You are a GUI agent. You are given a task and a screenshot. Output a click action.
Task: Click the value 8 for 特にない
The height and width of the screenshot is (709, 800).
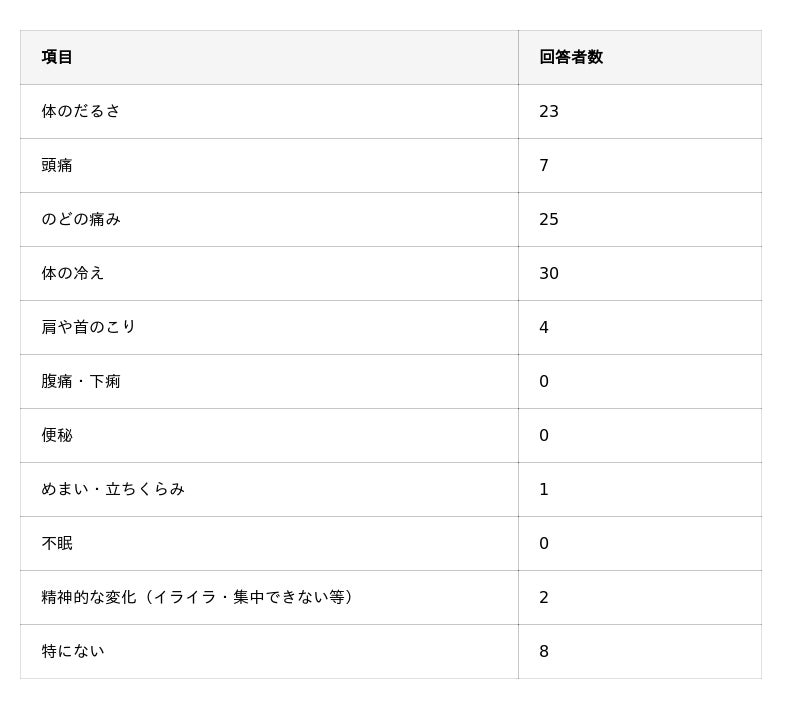544,651
